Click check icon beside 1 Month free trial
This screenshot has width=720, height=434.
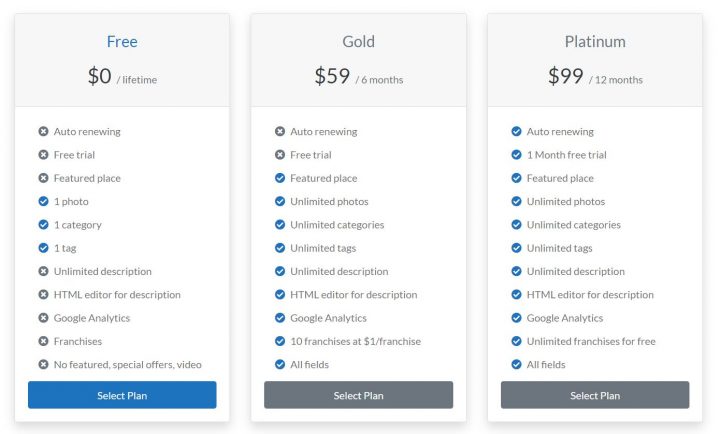(x=516, y=155)
